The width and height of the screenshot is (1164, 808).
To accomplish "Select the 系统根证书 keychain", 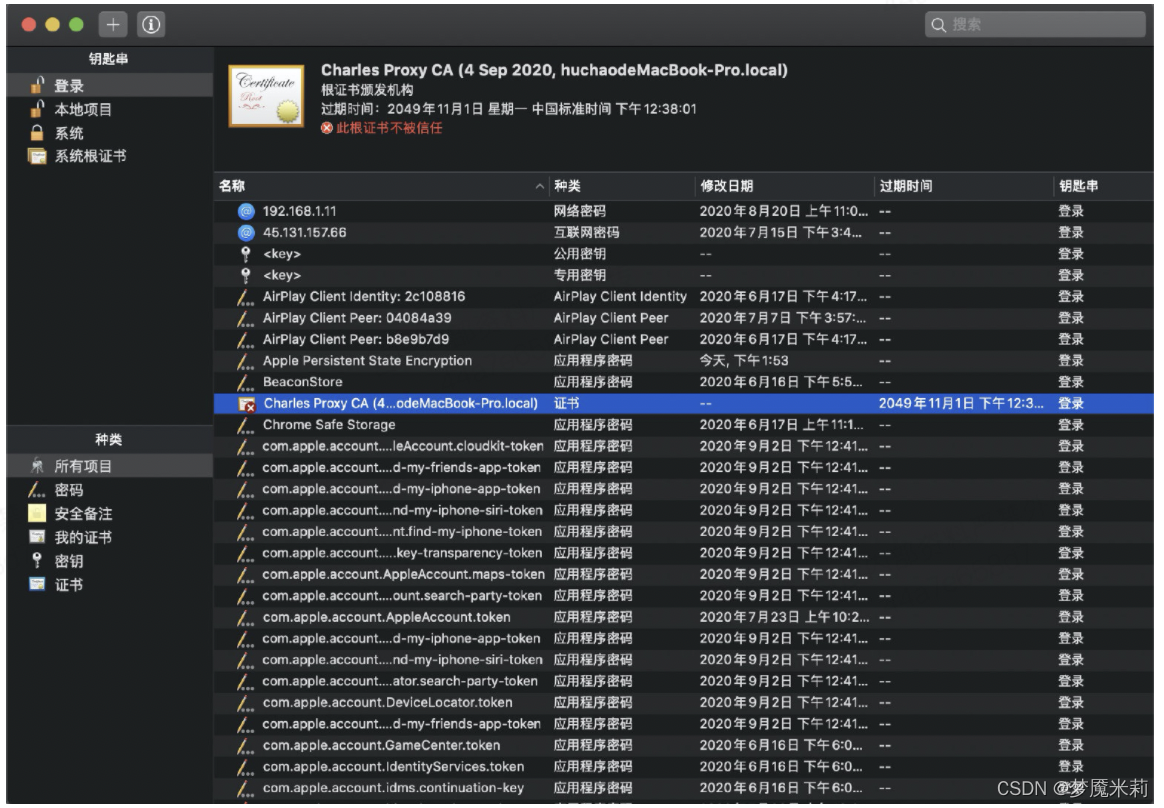I will [110, 156].
